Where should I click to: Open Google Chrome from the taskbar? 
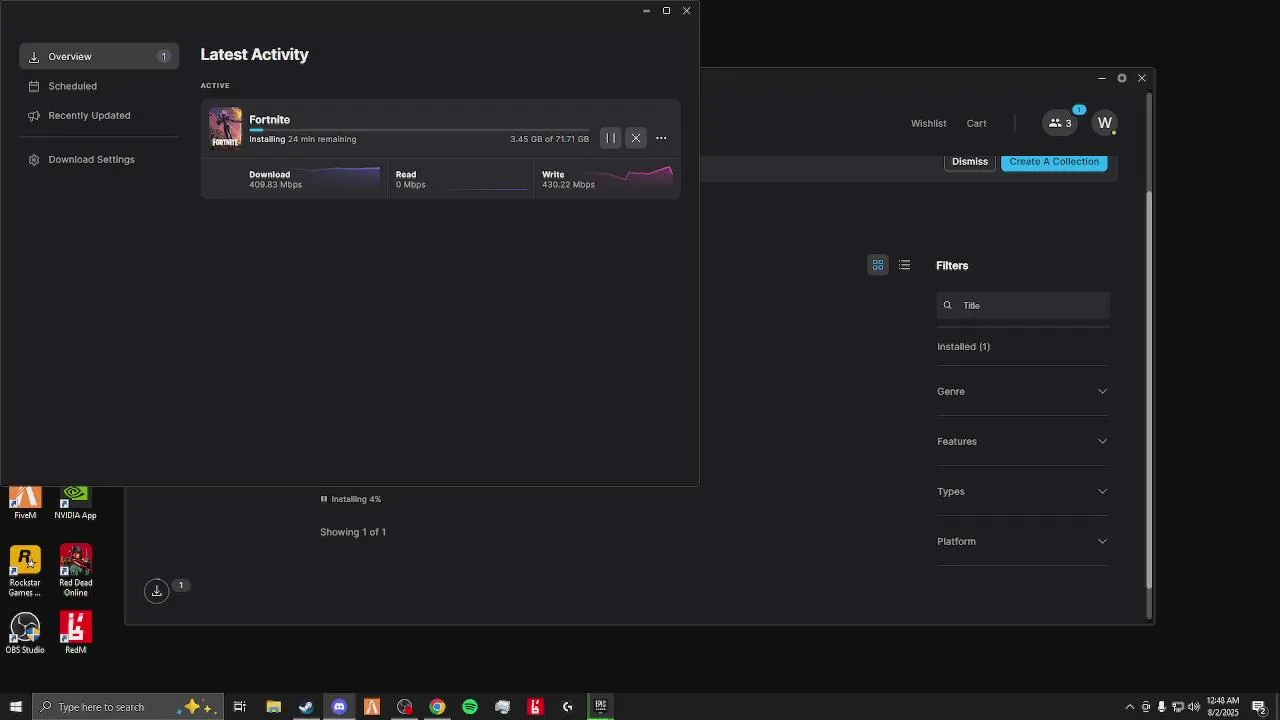(437, 707)
